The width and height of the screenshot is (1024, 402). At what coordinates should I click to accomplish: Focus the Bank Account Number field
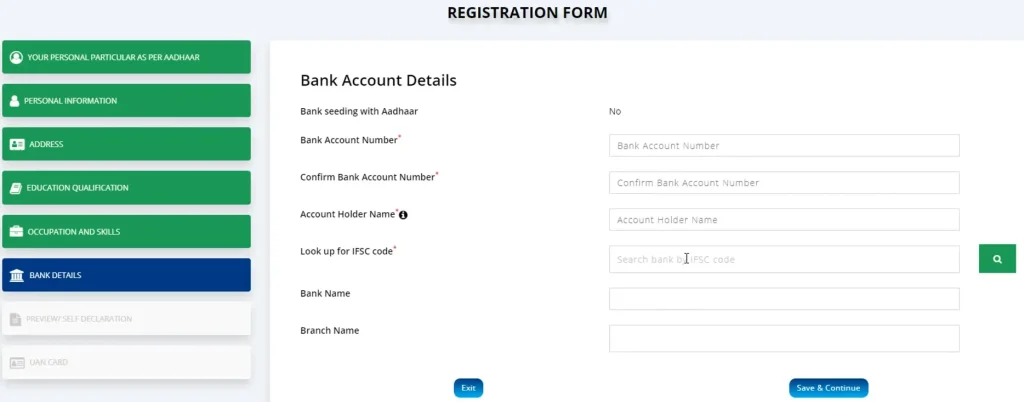(x=784, y=146)
